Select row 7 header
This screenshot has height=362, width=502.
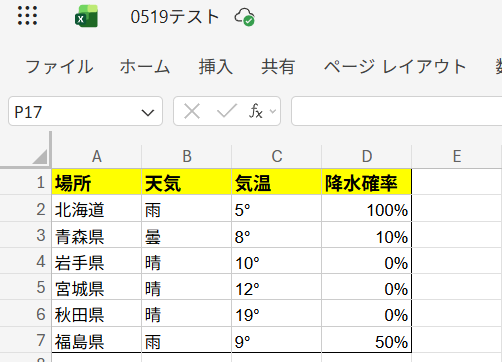point(26,340)
